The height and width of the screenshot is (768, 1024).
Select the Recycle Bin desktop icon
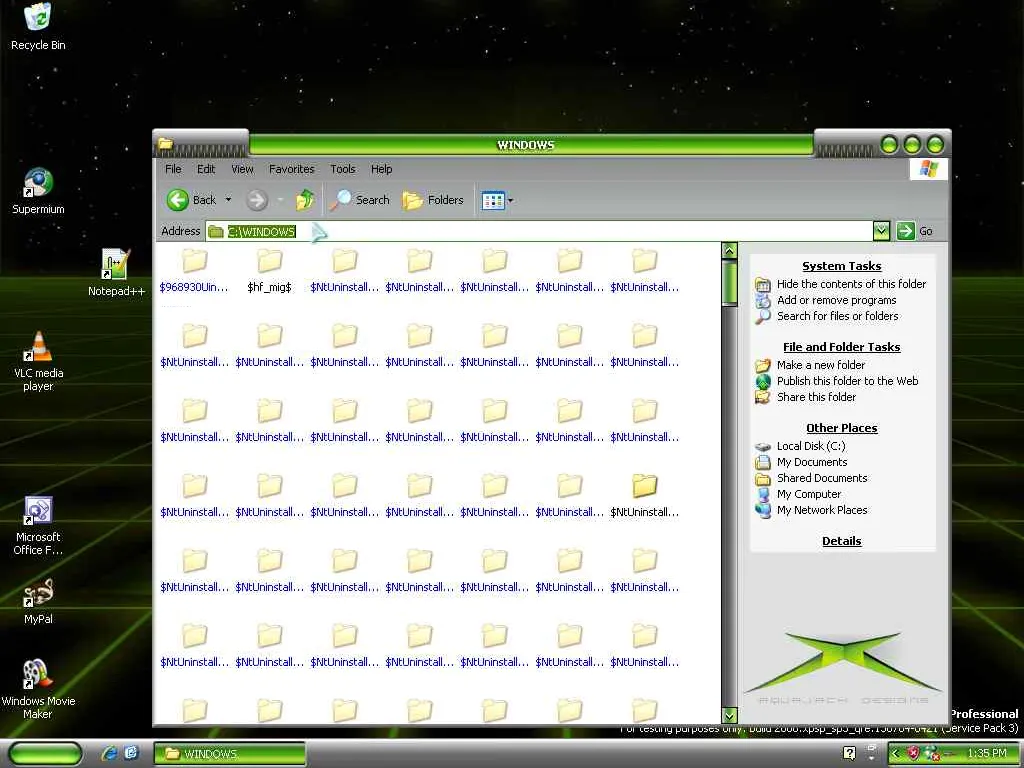click(x=38, y=26)
